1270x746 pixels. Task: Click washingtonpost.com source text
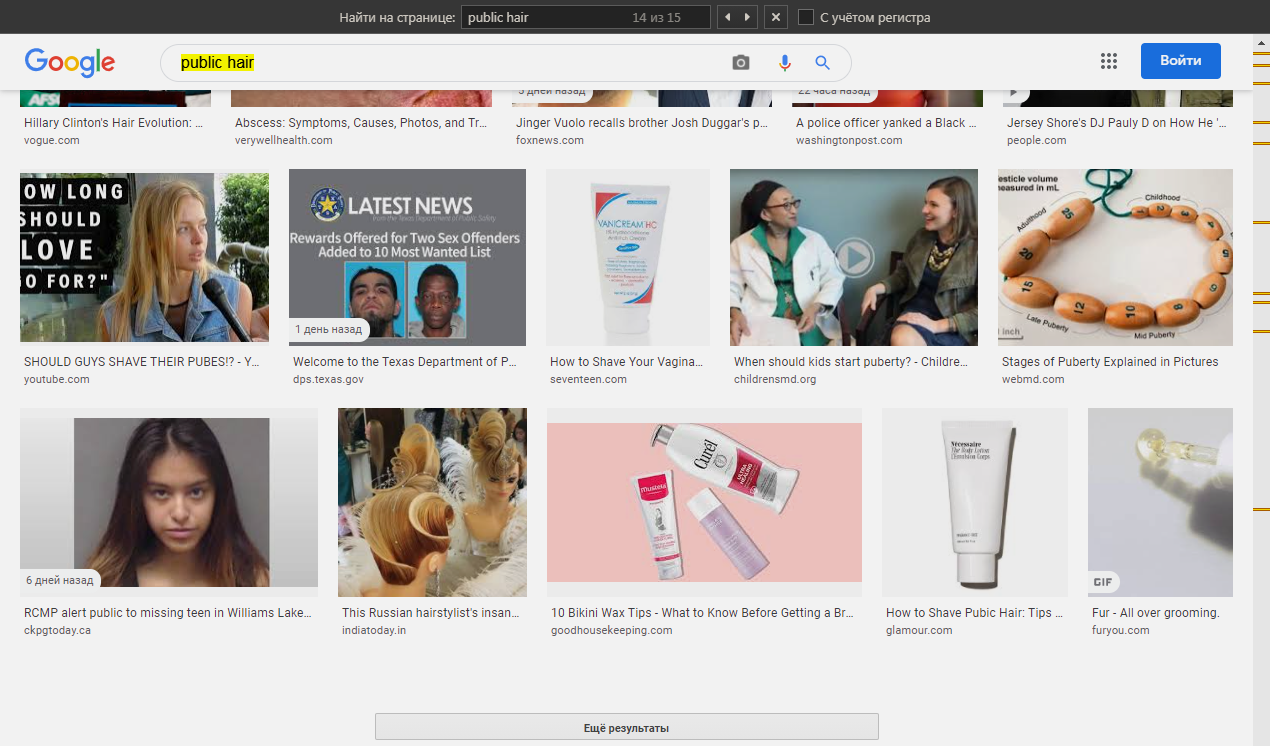[849, 141]
